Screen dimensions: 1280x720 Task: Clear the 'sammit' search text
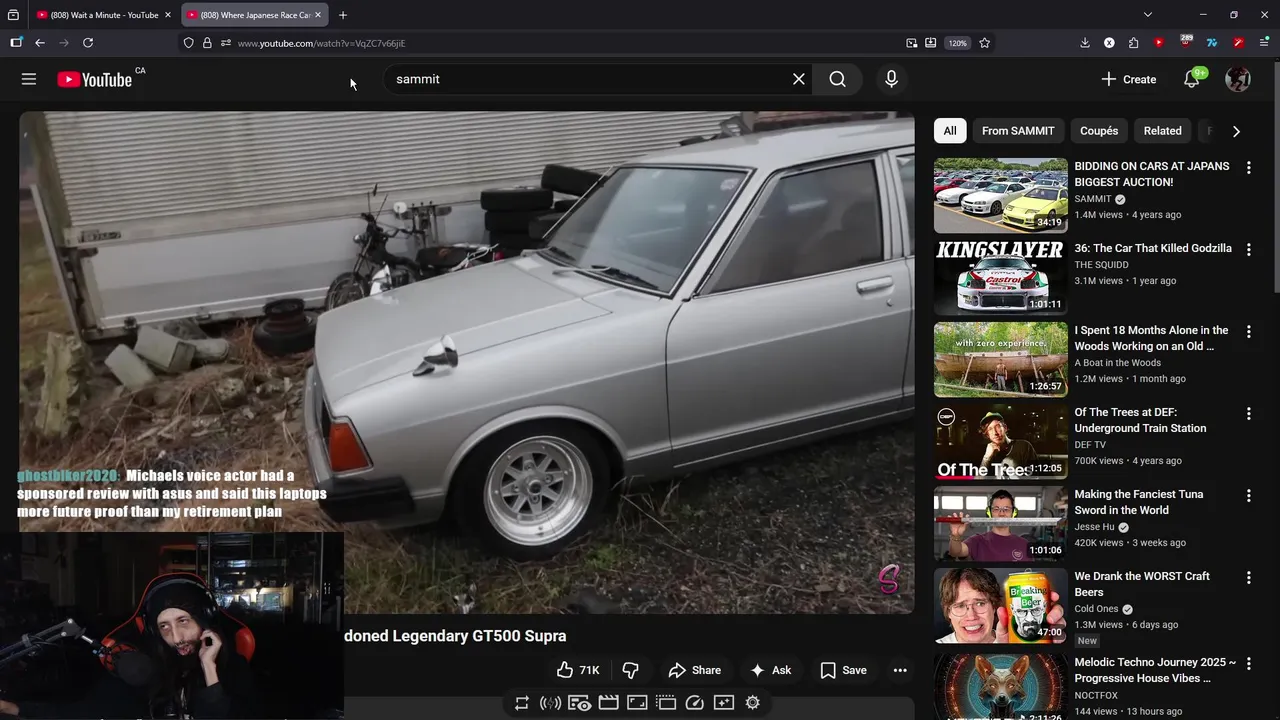798,79
